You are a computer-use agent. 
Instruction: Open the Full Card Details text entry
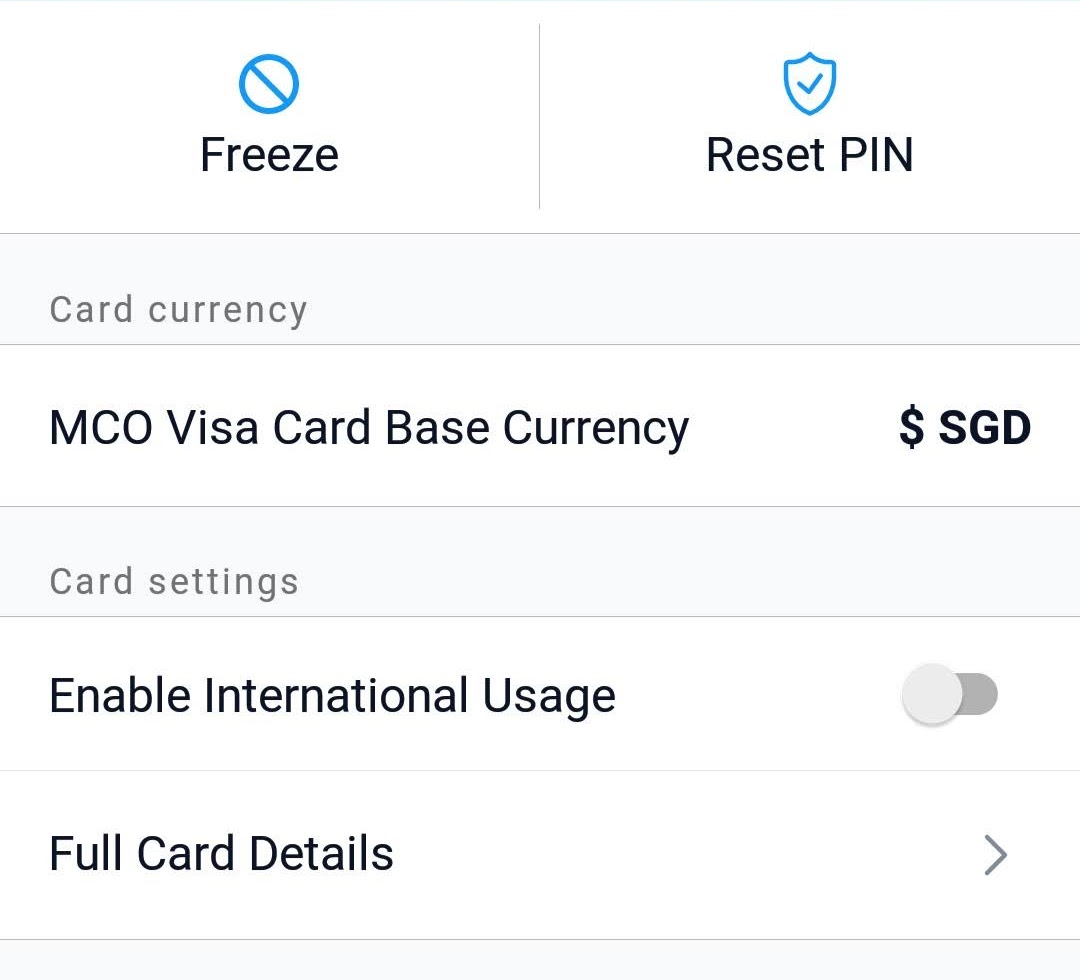click(x=221, y=854)
